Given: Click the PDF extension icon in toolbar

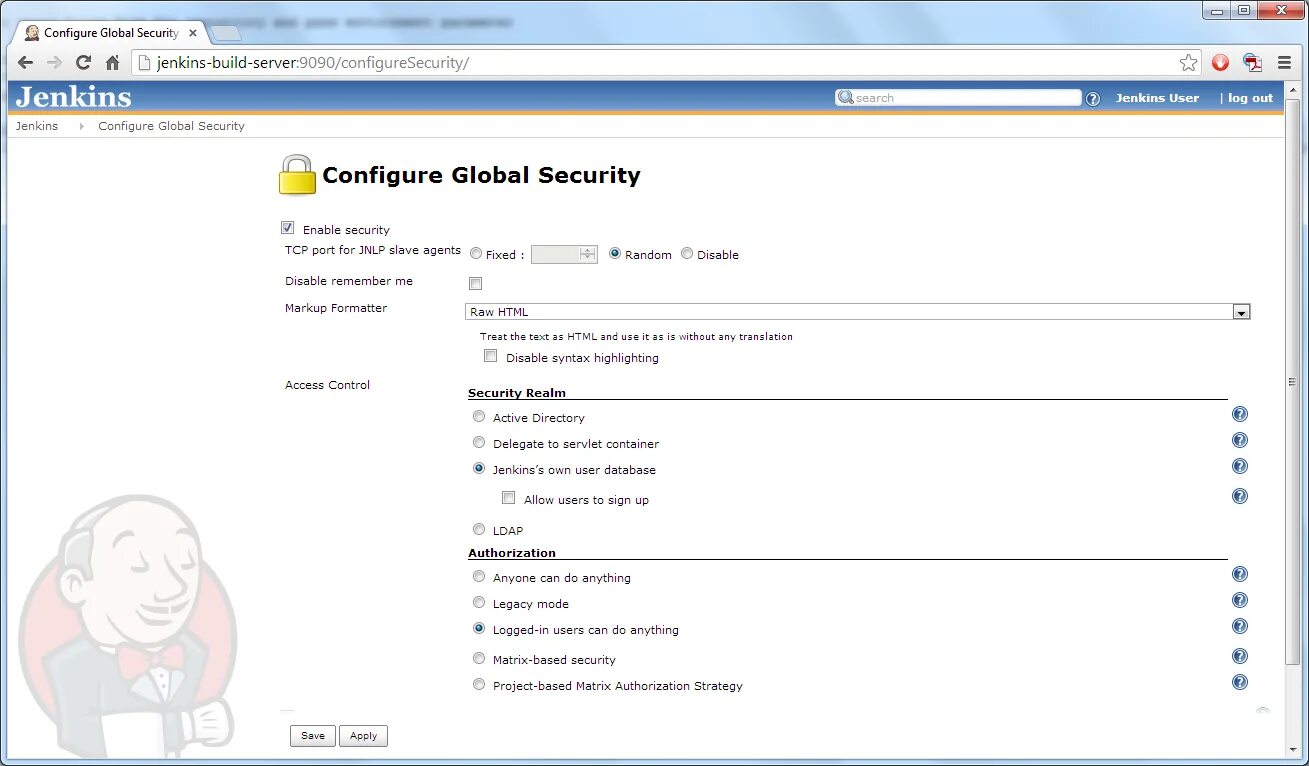Looking at the screenshot, I should tap(1252, 63).
